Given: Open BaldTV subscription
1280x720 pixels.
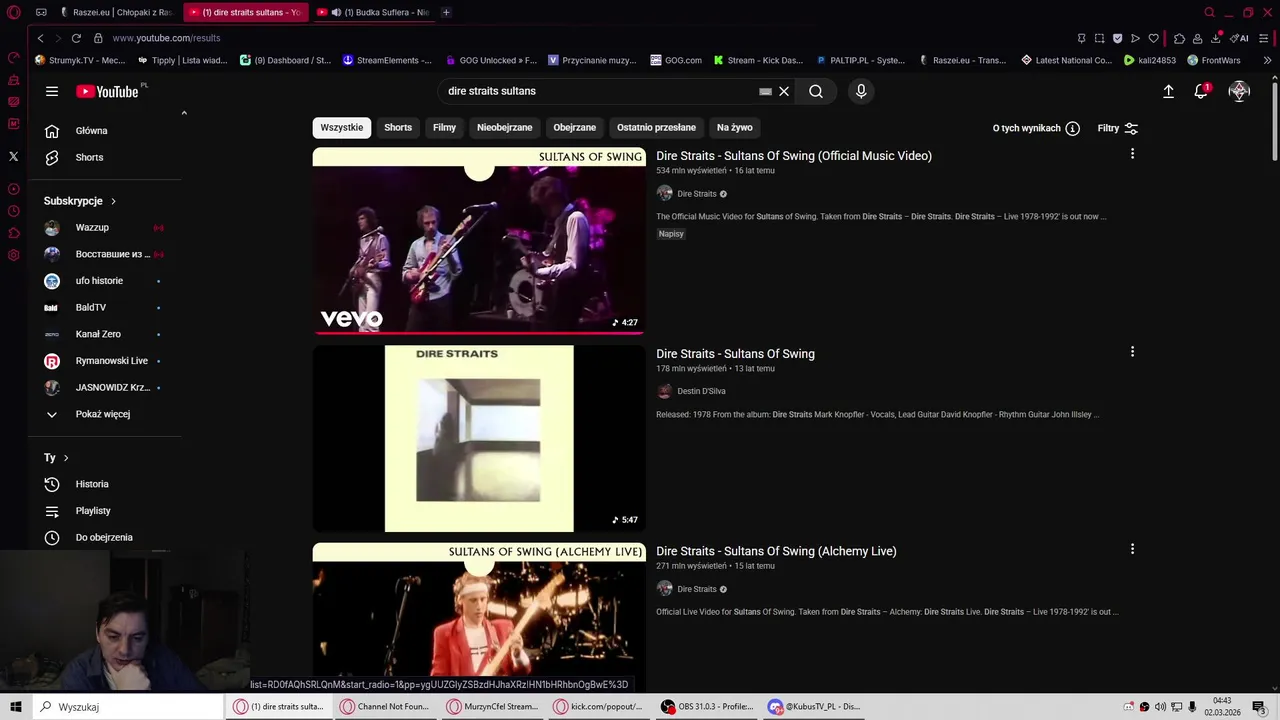Looking at the screenshot, I should tap(106, 307).
